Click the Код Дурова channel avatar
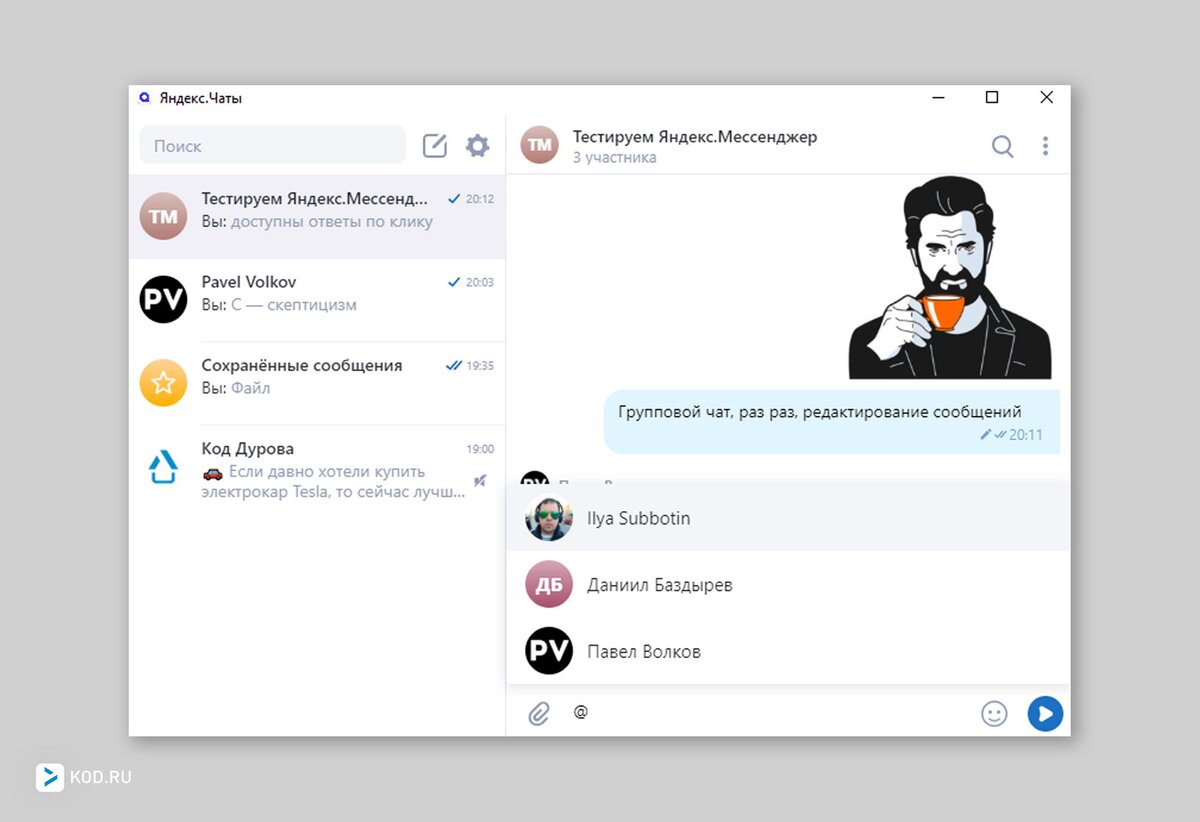This screenshot has width=1200, height=822. point(163,466)
